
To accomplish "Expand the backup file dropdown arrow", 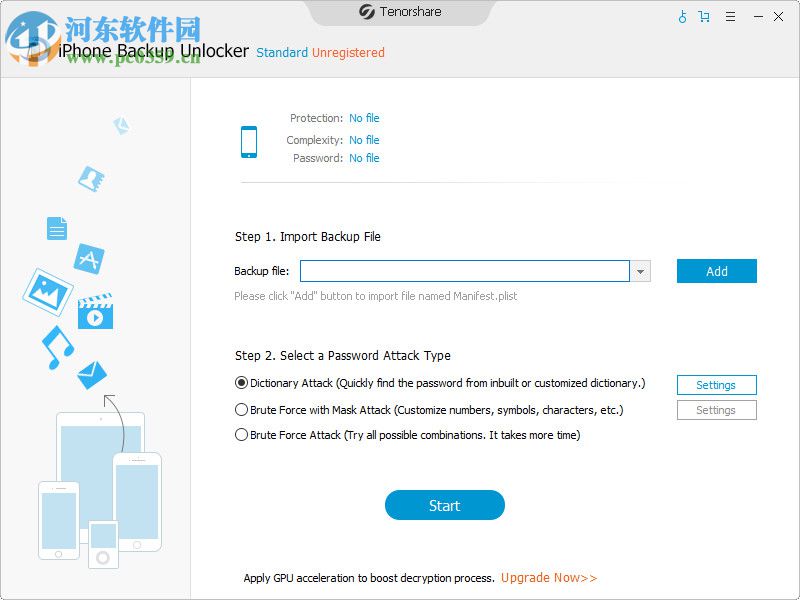I will point(641,271).
